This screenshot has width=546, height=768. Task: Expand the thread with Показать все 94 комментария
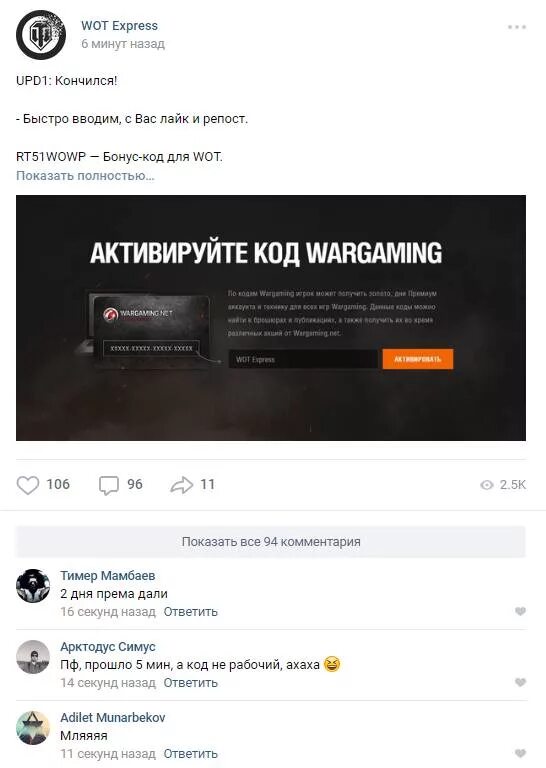click(x=271, y=542)
